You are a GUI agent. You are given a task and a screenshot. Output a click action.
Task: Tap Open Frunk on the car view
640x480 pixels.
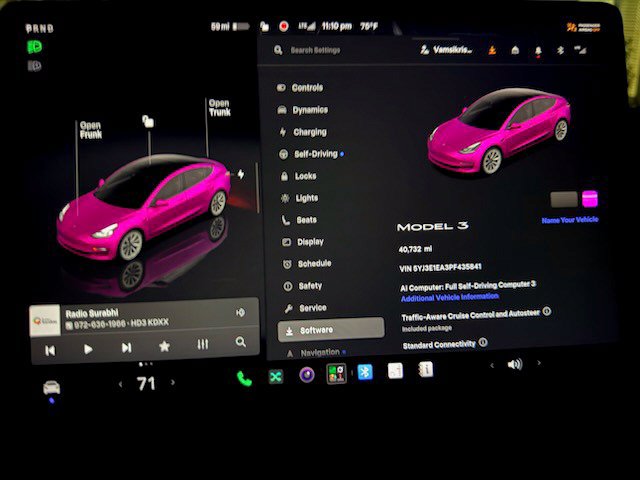coord(91,130)
